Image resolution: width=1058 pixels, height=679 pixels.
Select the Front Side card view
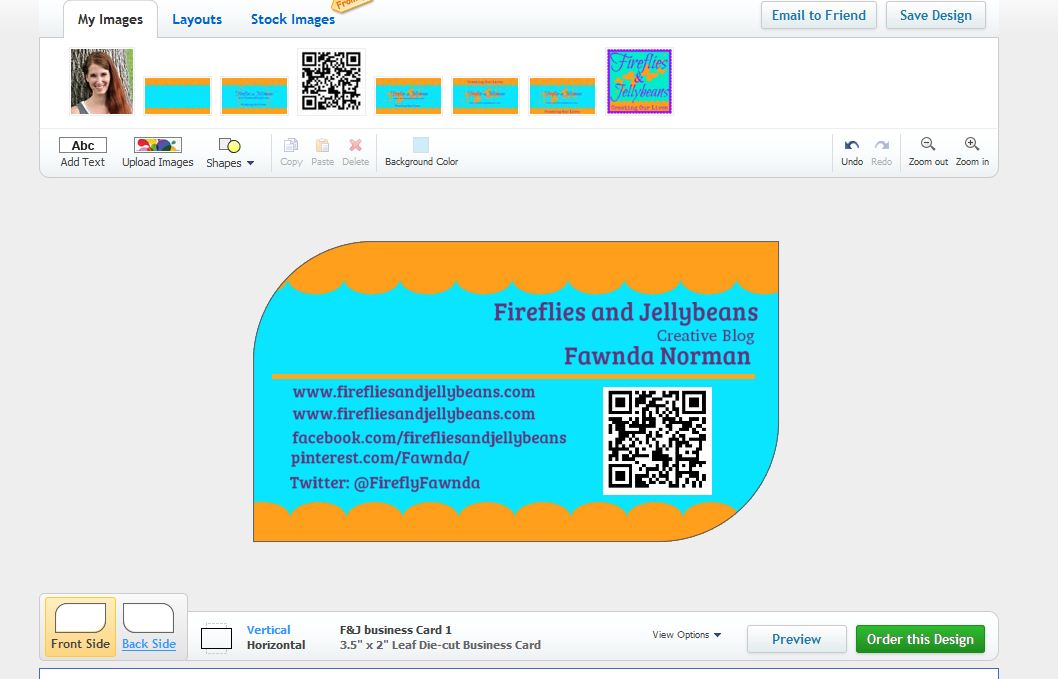click(80, 626)
